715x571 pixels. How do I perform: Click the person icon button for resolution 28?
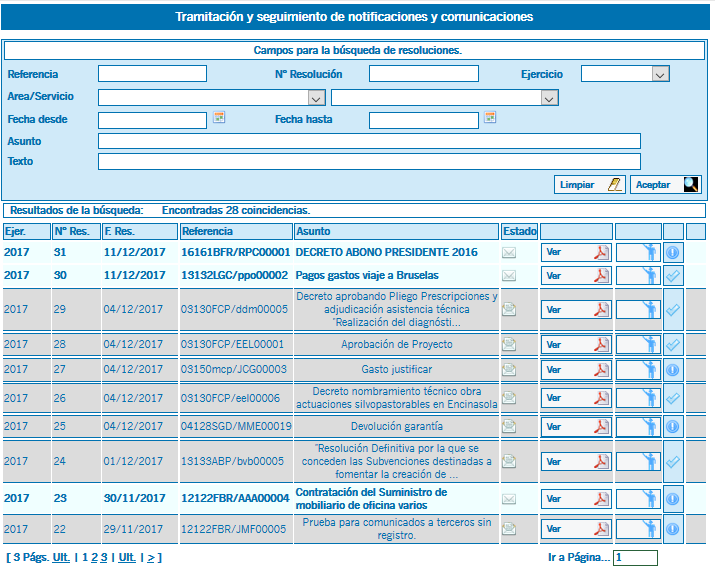[x=638, y=345]
